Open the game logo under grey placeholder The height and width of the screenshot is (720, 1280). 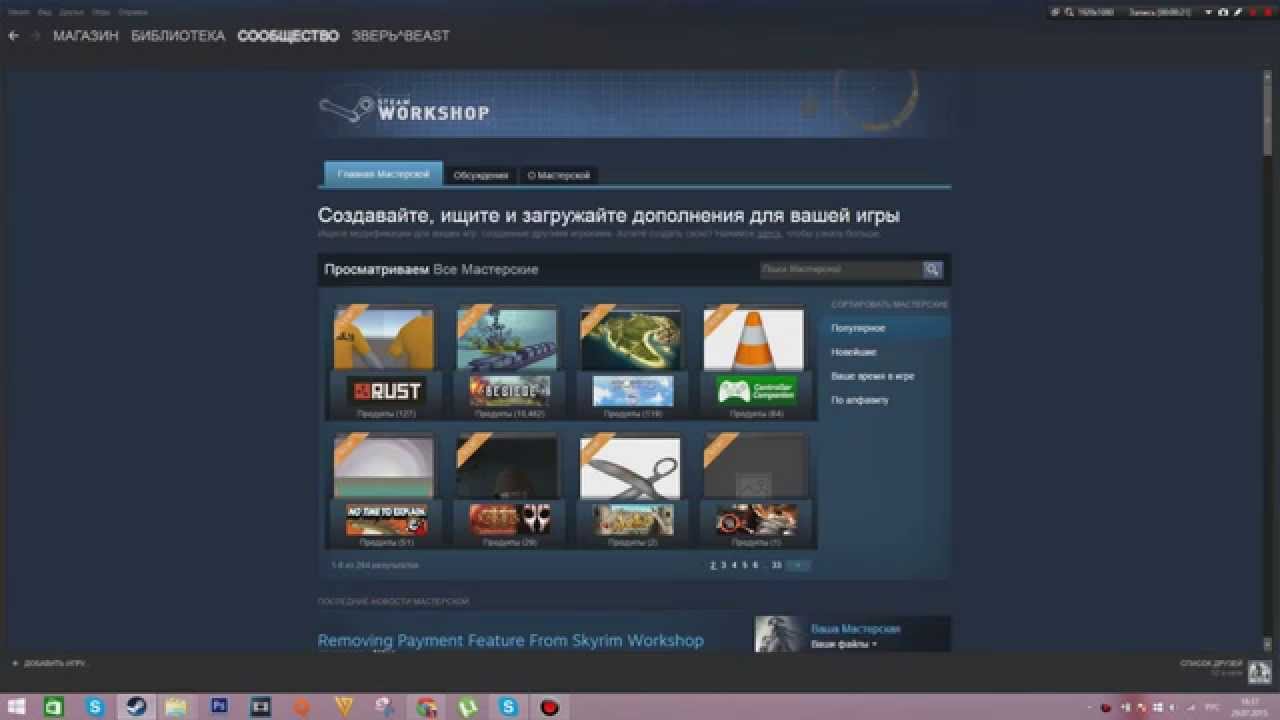757,519
